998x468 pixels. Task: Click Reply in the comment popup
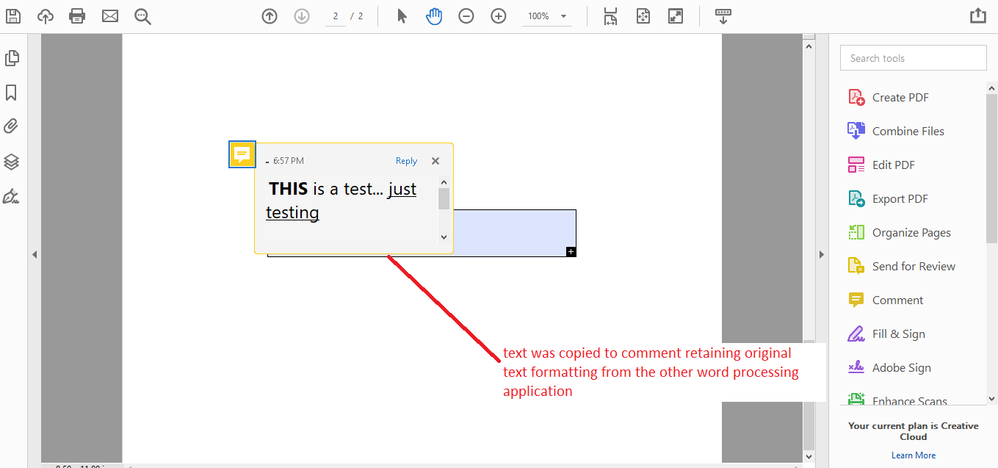click(x=406, y=161)
